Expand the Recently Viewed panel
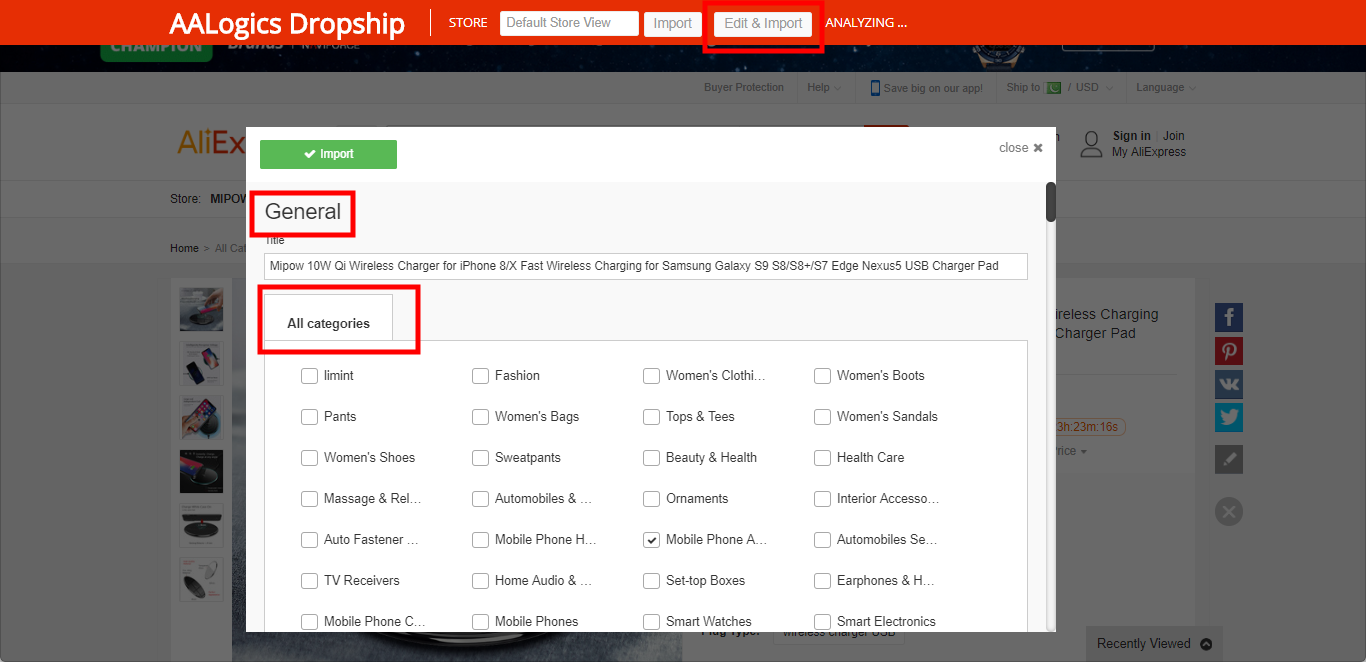This screenshot has width=1366, height=662. (1154, 644)
